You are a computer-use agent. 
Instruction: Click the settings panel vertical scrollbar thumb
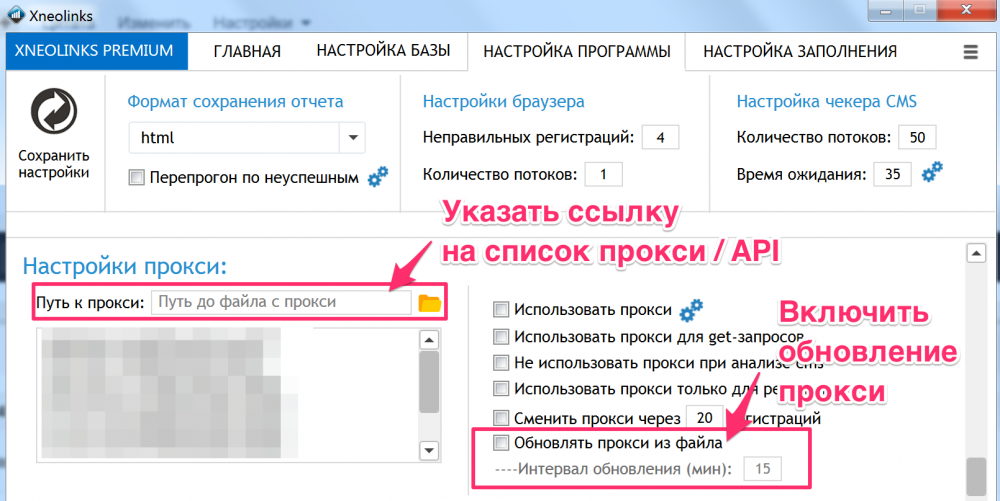click(x=976, y=476)
